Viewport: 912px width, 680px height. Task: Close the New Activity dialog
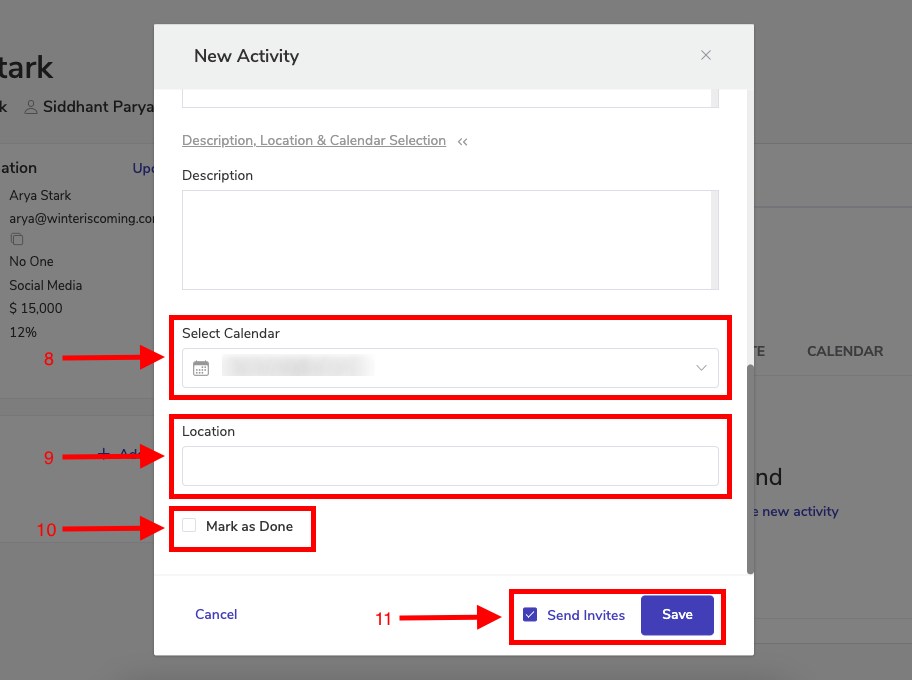706,55
